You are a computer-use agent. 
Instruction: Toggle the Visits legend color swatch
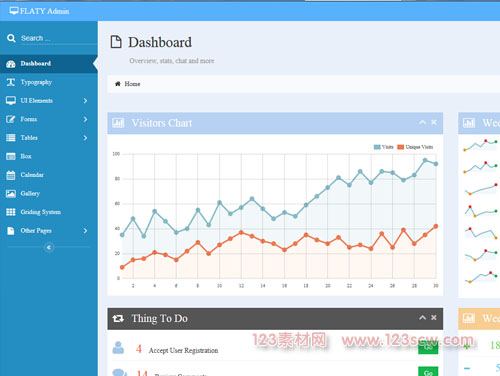click(377, 147)
